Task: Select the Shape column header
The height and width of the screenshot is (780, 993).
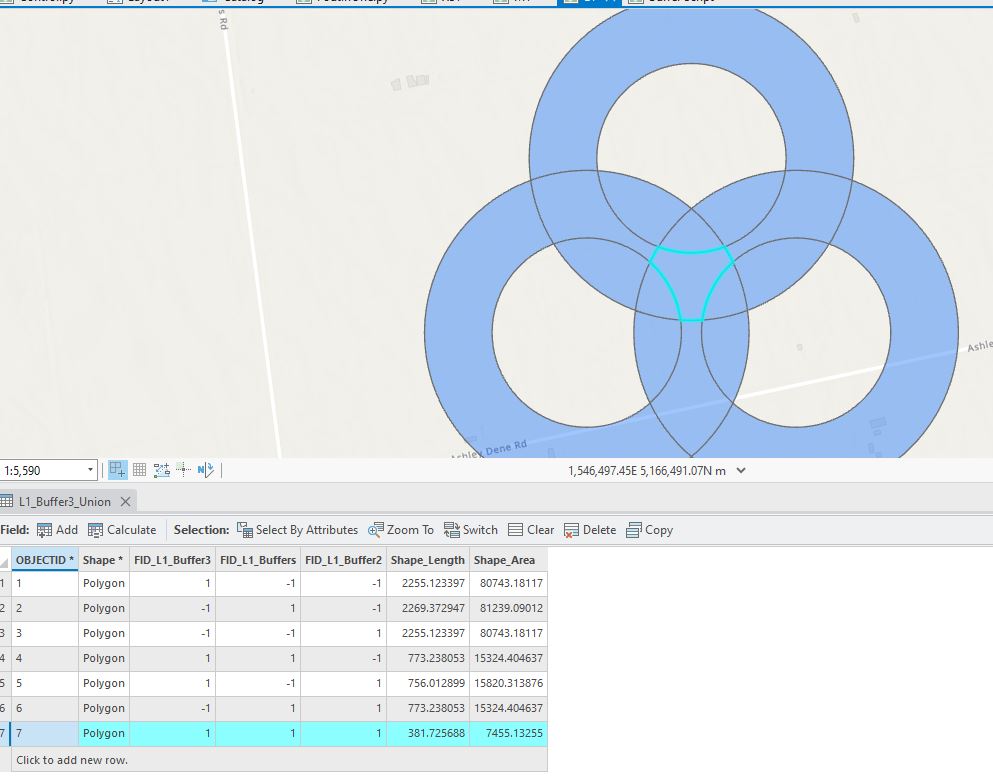Action: pyautogui.click(x=104, y=560)
